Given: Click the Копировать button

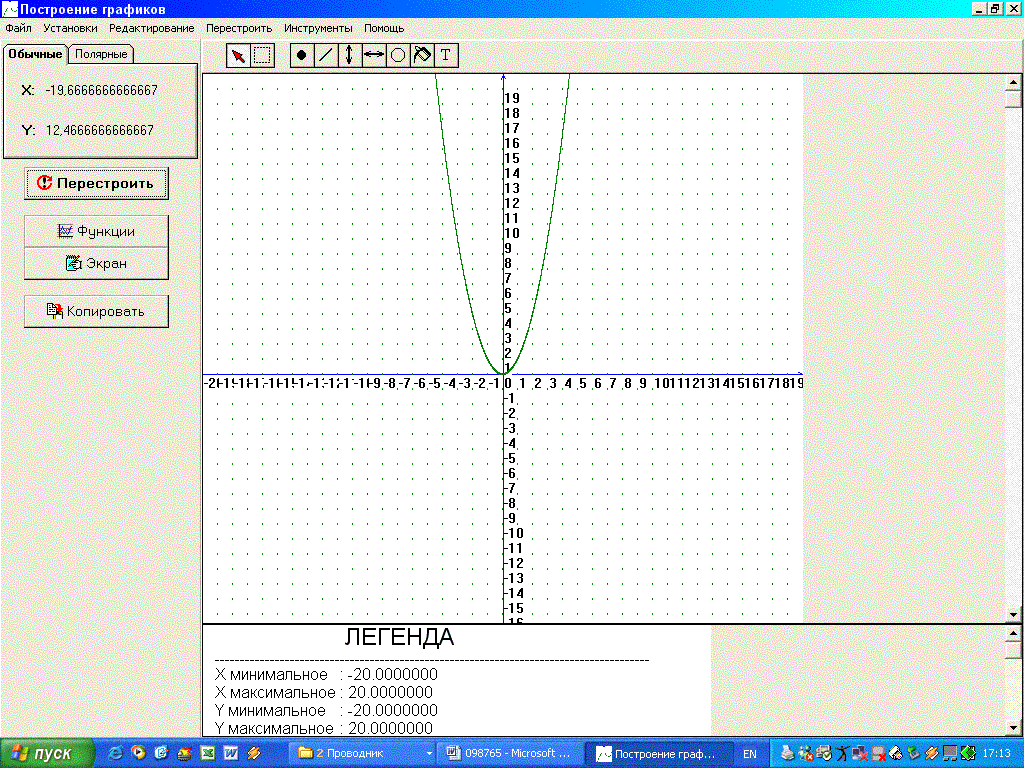Looking at the screenshot, I should [x=96, y=311].
